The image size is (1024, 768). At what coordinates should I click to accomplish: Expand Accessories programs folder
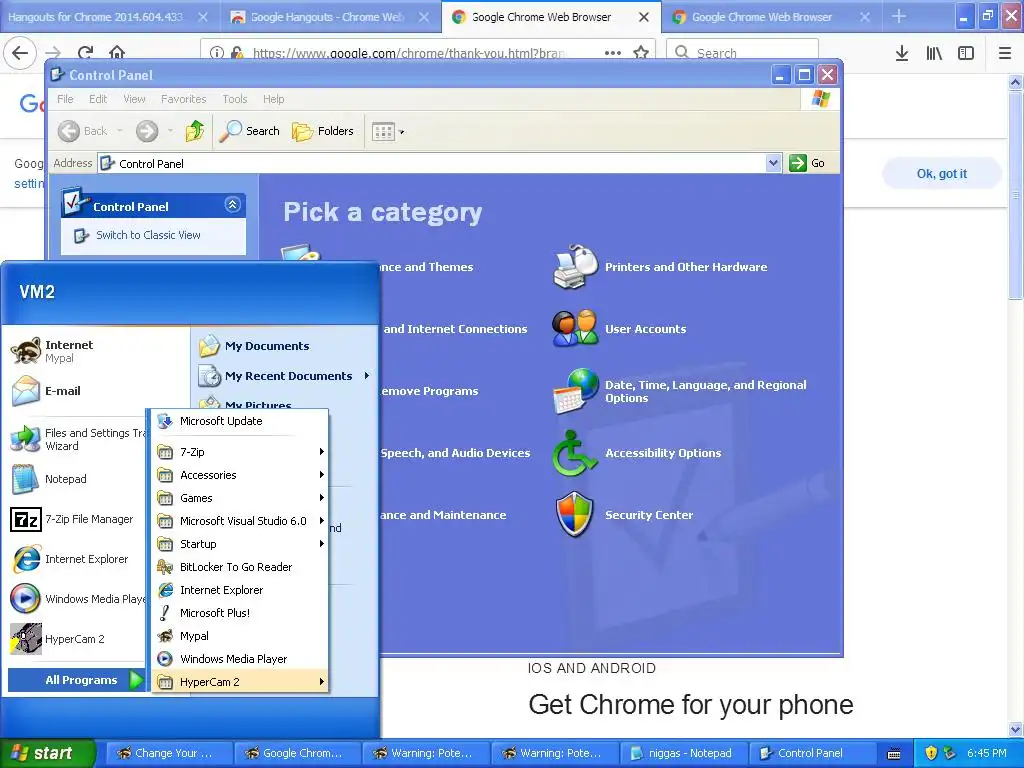click(240, 475)
